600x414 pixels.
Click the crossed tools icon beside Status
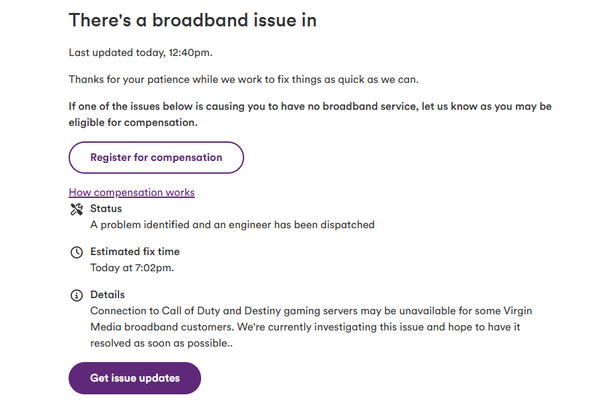[x=77, y=209]
